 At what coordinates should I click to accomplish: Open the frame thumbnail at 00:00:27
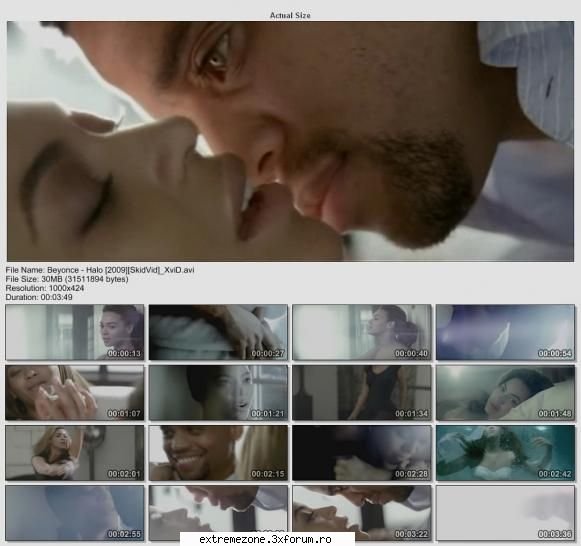point(218,332)
